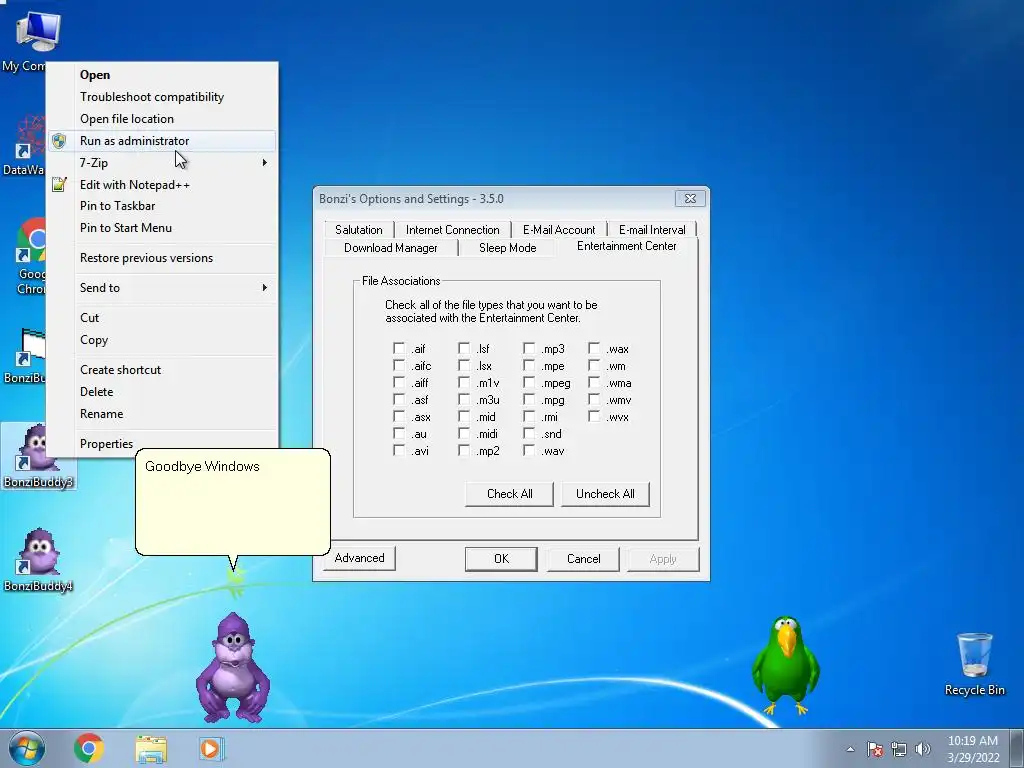The width and height of the screenshot is (1024, 768).
Task: Select the Google Chrome desktop shortcut
Action: pos(30,256)
